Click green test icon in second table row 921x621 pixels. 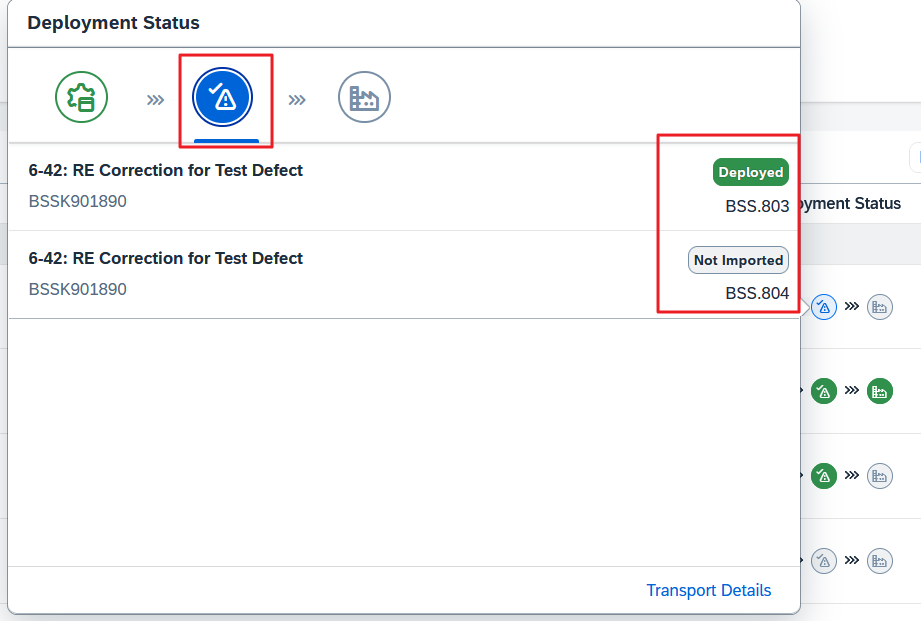tap(823, 391)
